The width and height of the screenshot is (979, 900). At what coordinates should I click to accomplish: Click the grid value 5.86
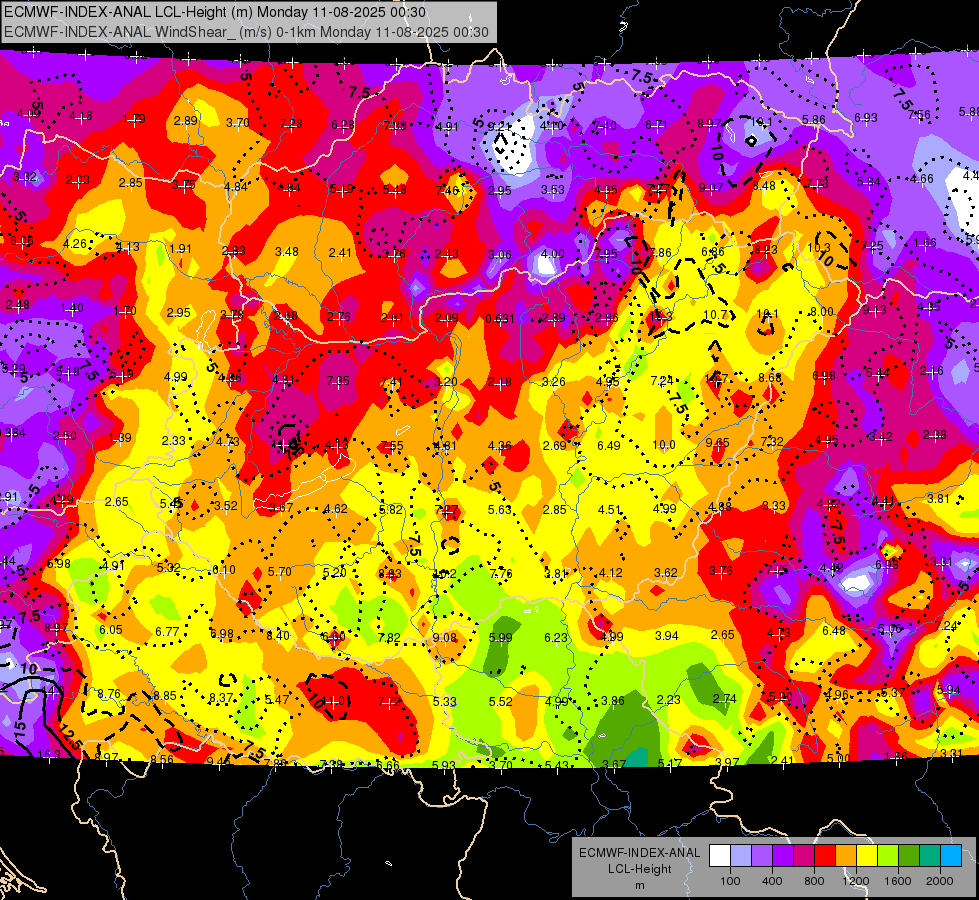coord(814,119)
